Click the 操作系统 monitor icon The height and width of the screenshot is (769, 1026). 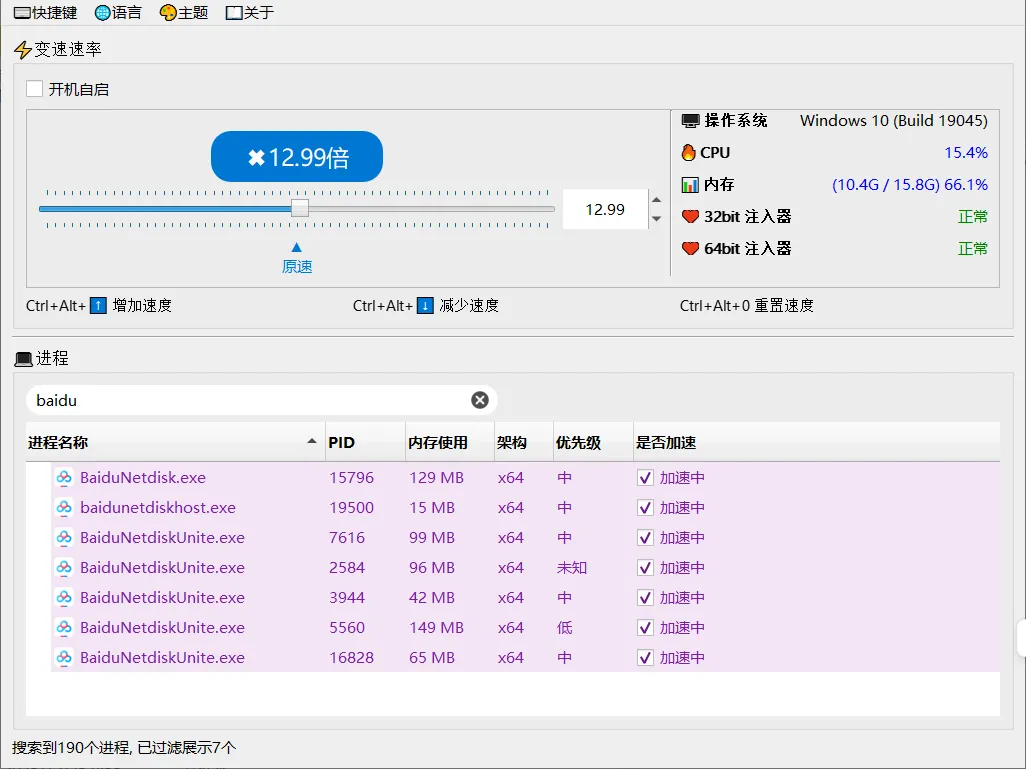point(690,121)
